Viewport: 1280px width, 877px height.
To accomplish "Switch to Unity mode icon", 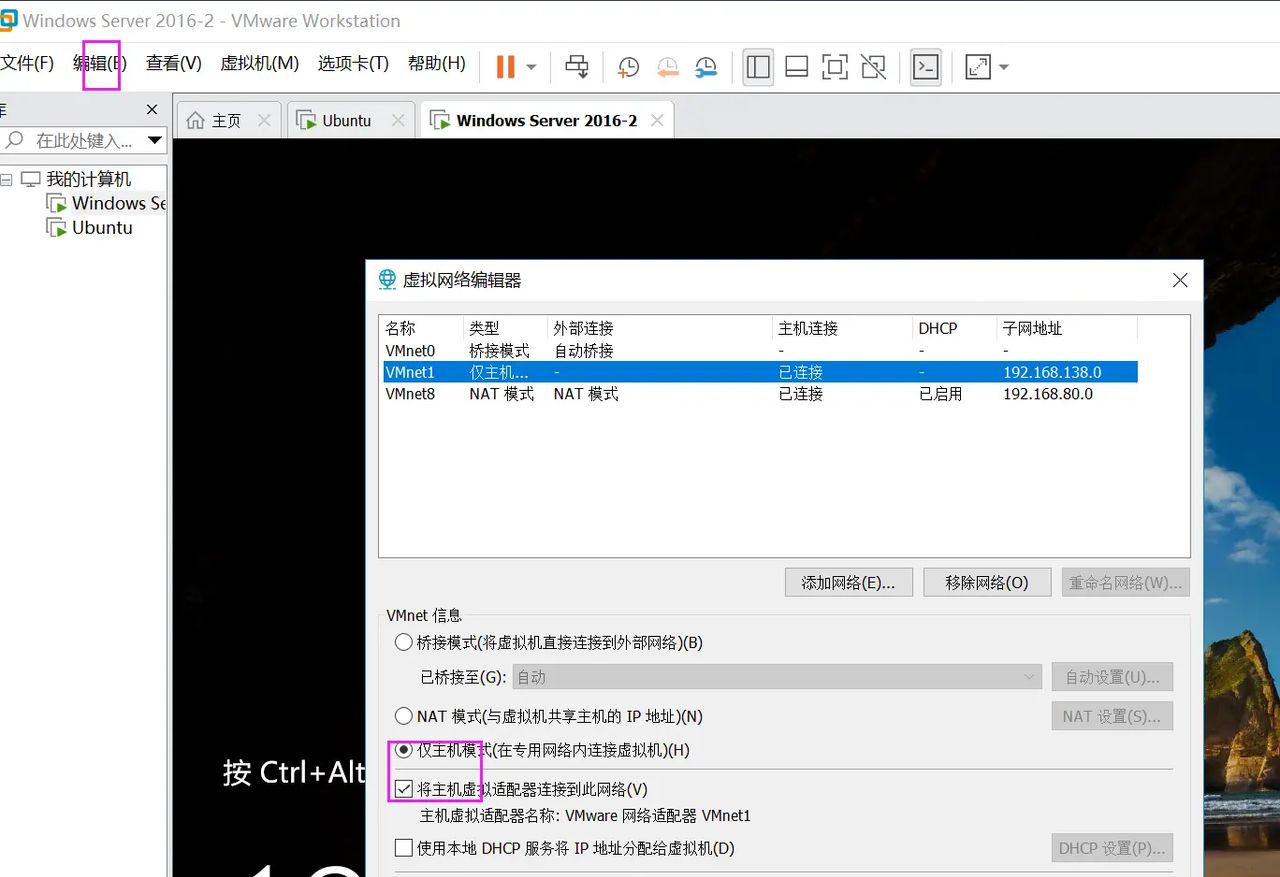I will click(873, 67).
